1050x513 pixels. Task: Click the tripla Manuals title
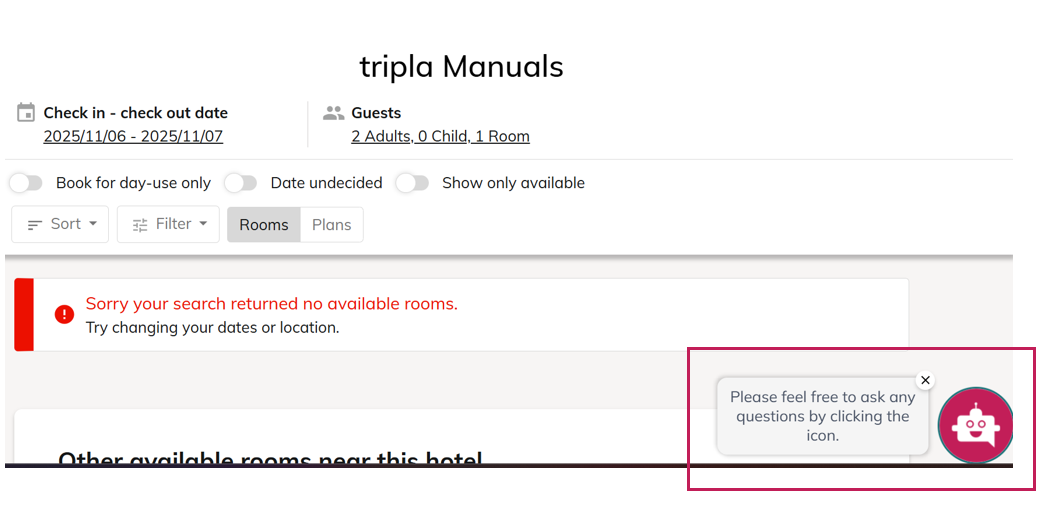point(461,67)
